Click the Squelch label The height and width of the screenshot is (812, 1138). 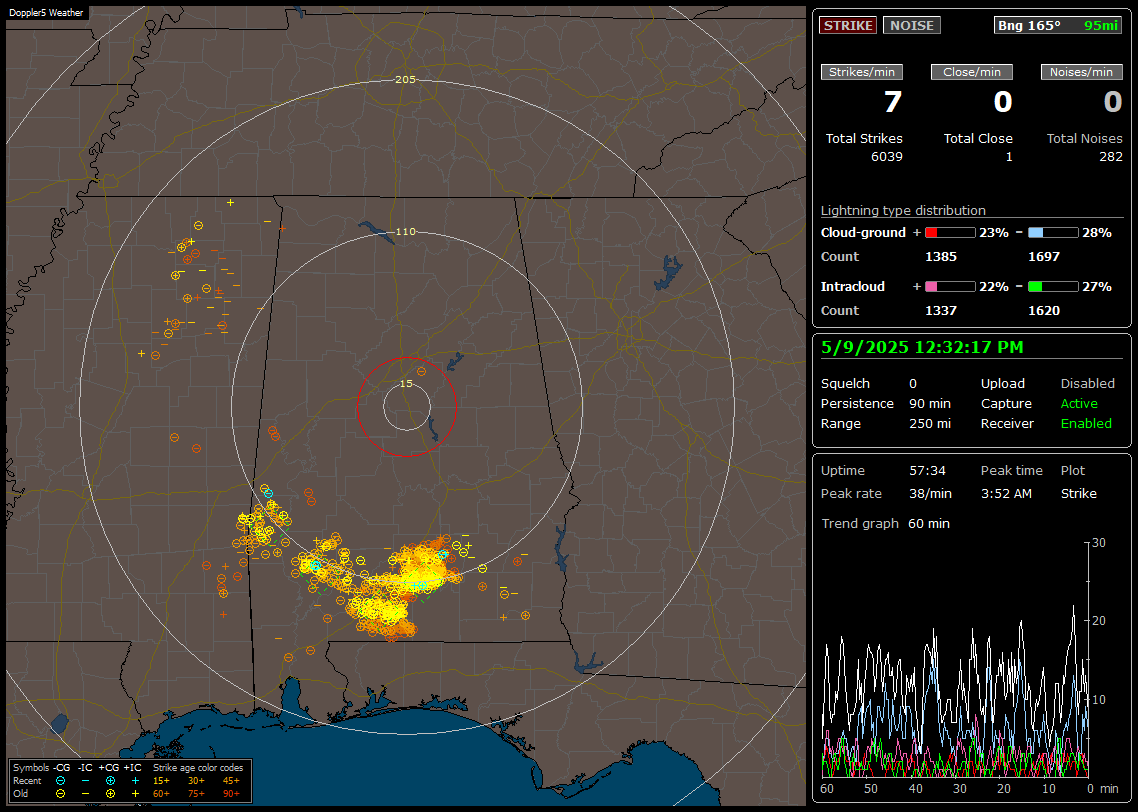click(845, 384)
